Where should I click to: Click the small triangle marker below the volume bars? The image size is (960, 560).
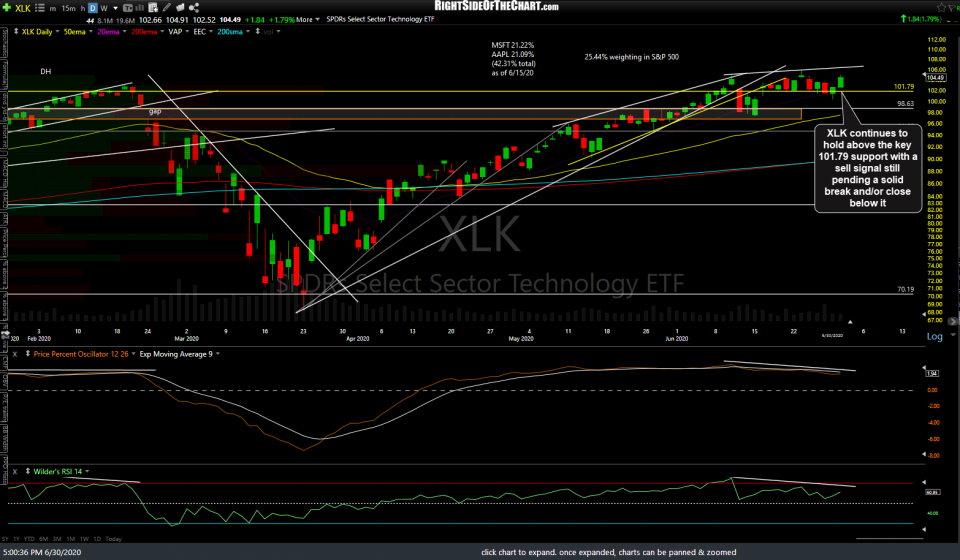click(850, 321)
